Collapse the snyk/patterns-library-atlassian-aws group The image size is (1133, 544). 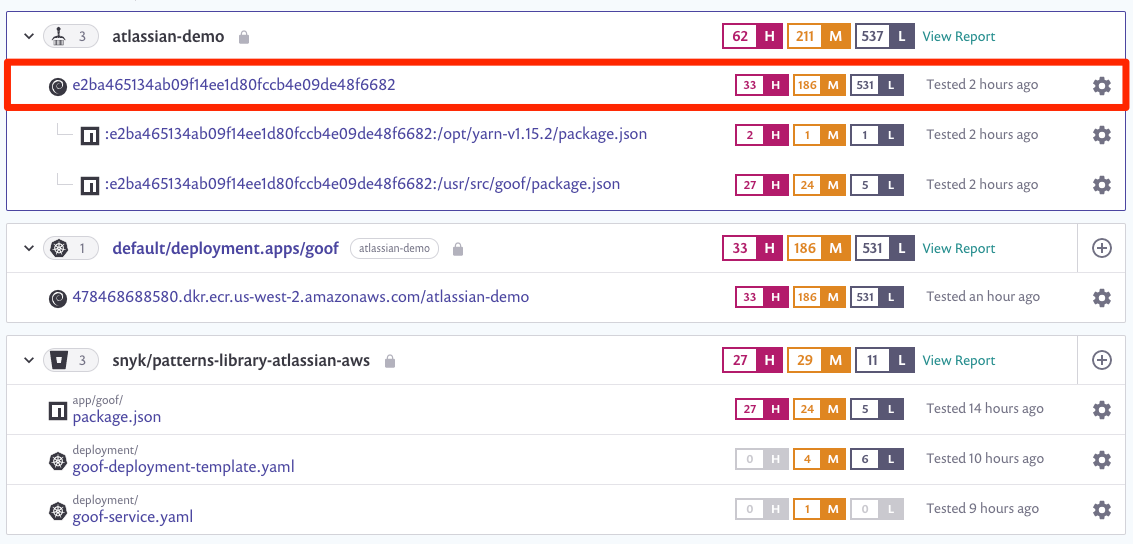(29, 360)
